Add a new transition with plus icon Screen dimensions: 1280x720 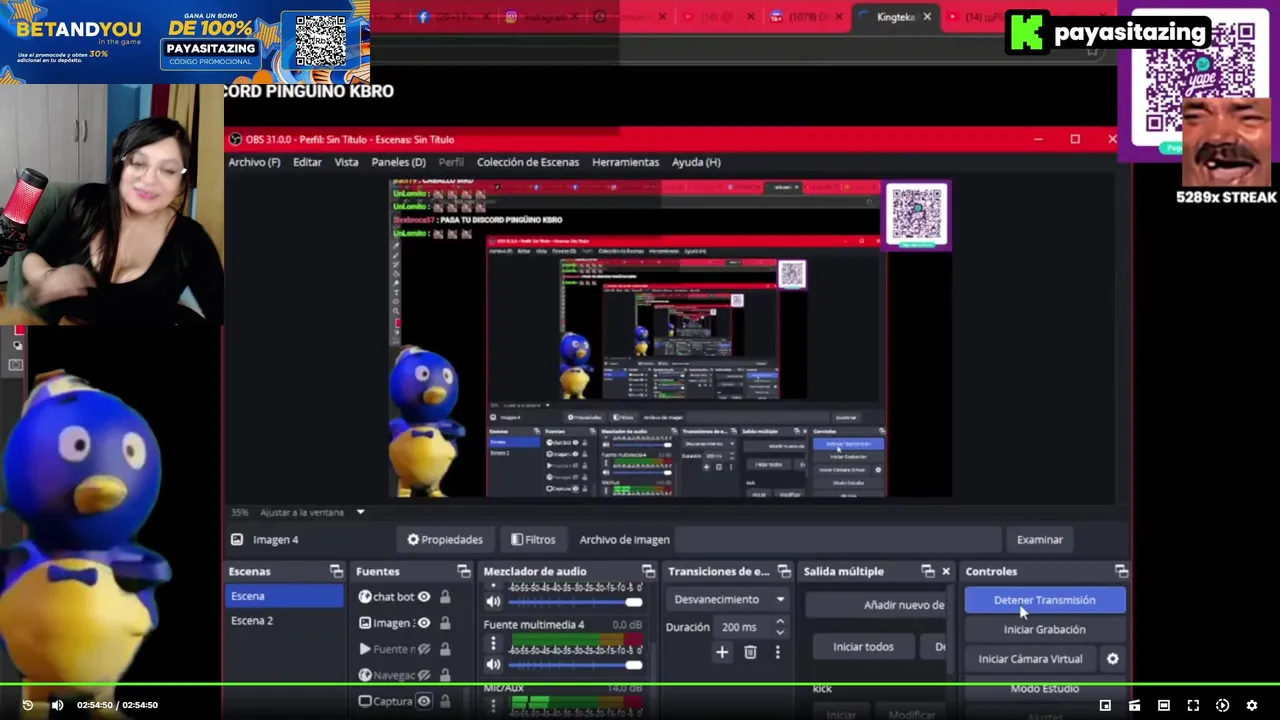click(x=722, y=652)
